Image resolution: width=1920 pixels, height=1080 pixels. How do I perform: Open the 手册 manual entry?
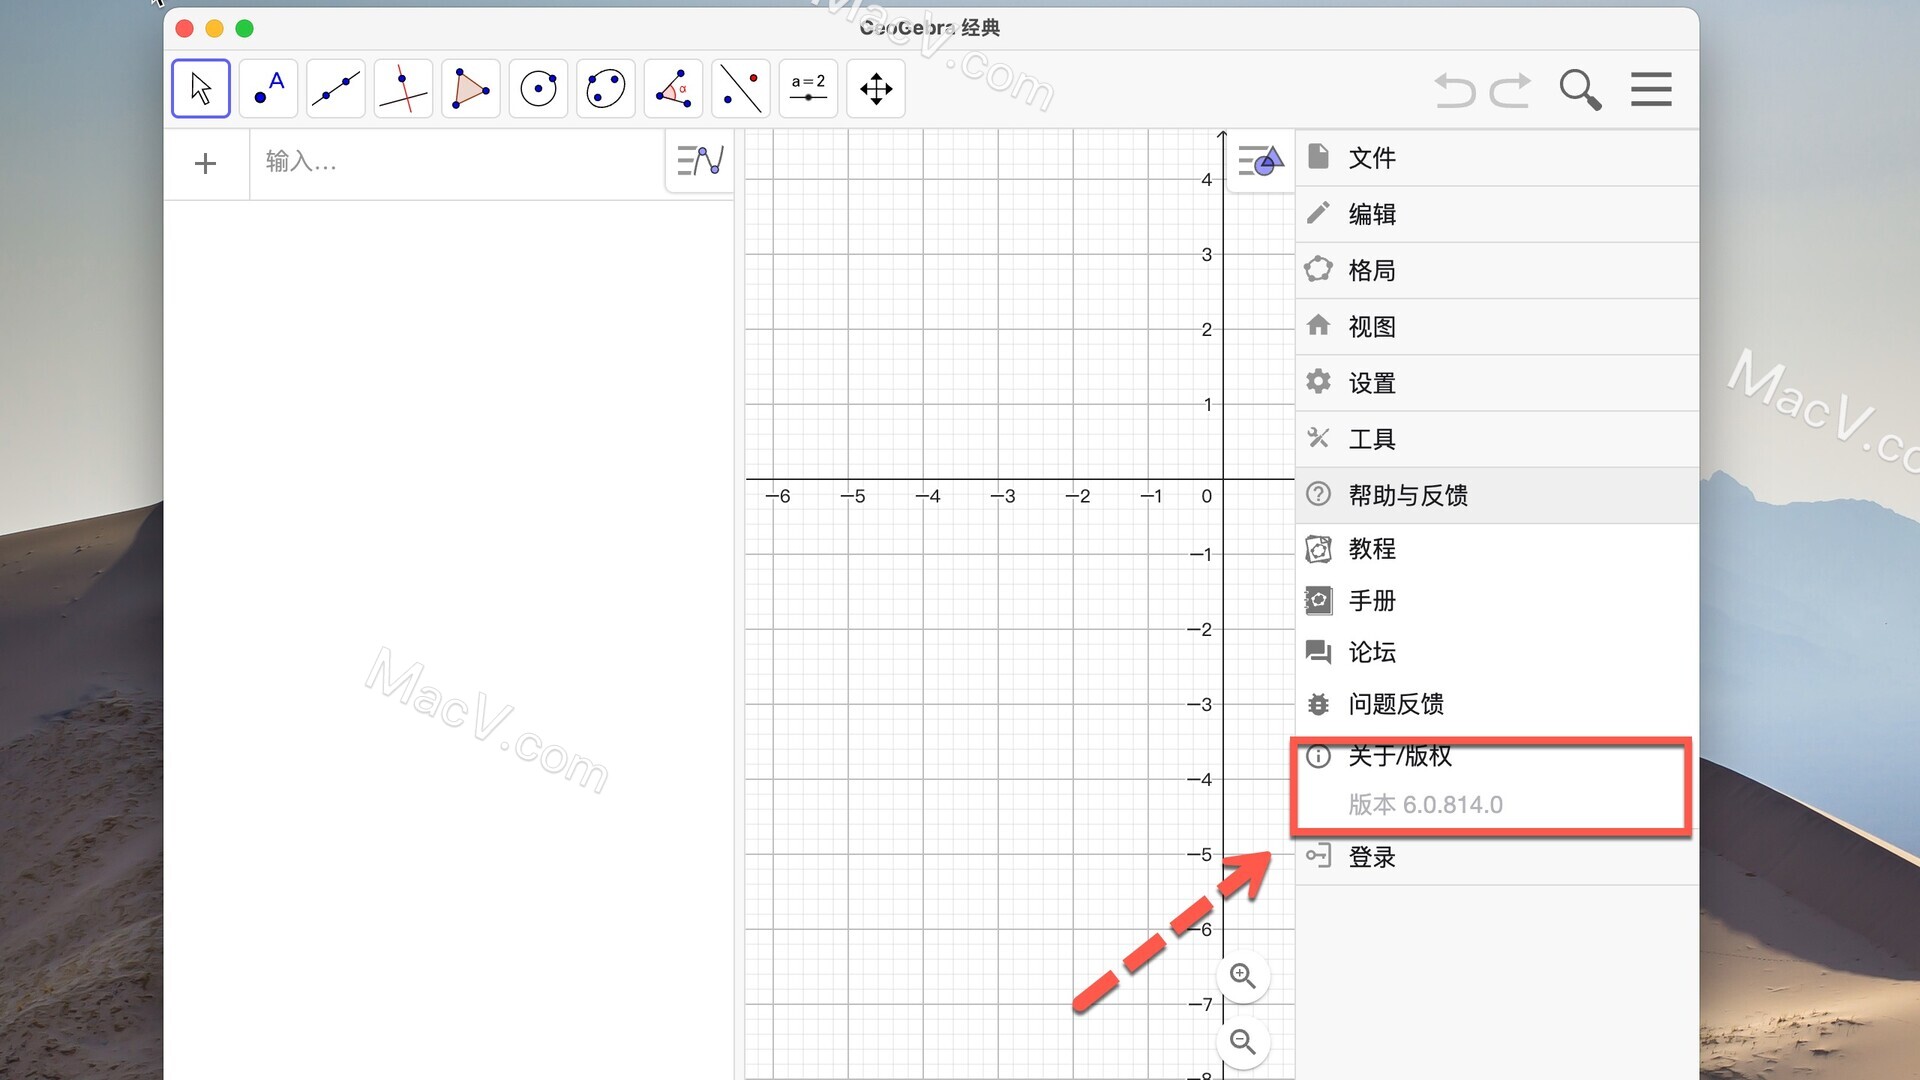pos(1497,601)
